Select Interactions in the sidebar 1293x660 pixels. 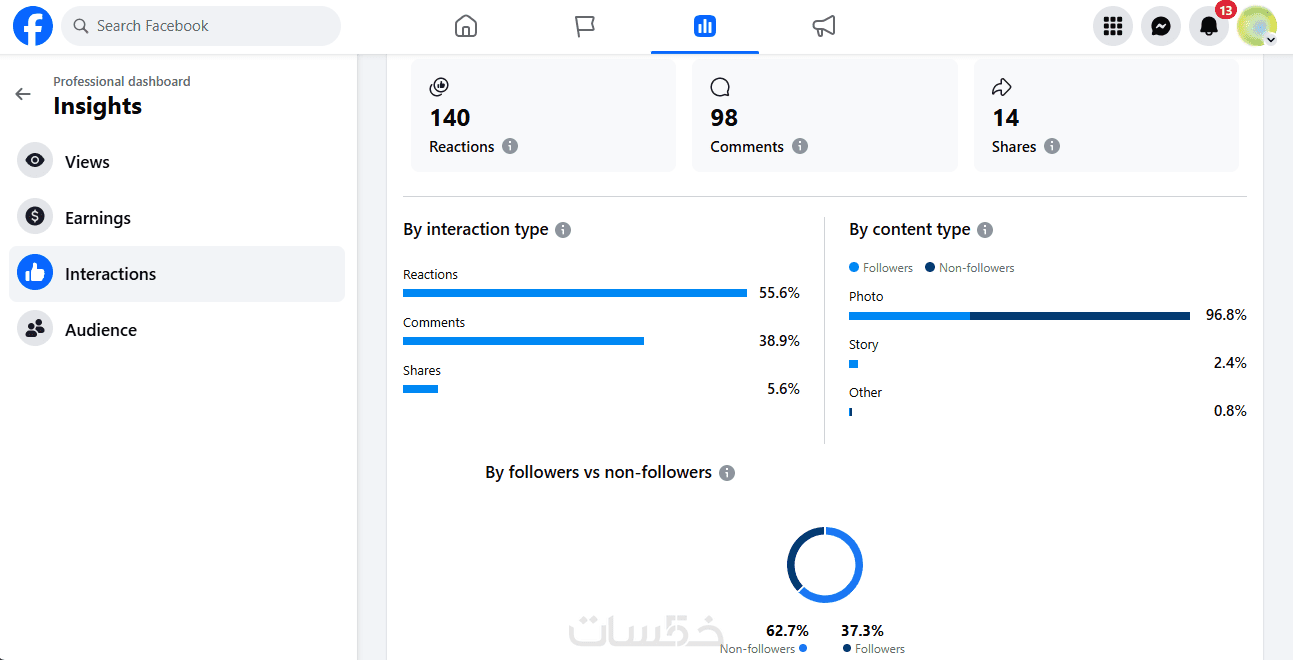point(110,274)
